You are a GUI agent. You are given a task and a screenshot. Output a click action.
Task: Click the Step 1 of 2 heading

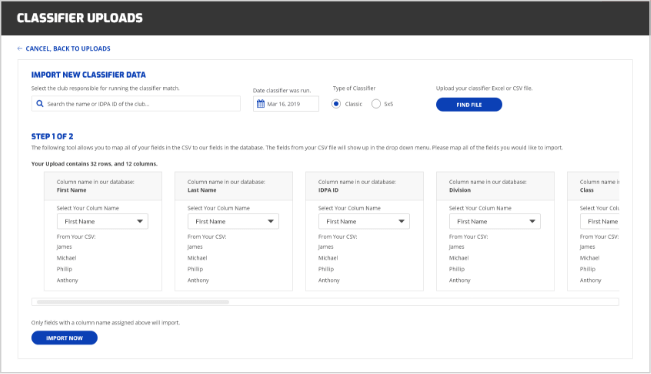tap(52, 136)
